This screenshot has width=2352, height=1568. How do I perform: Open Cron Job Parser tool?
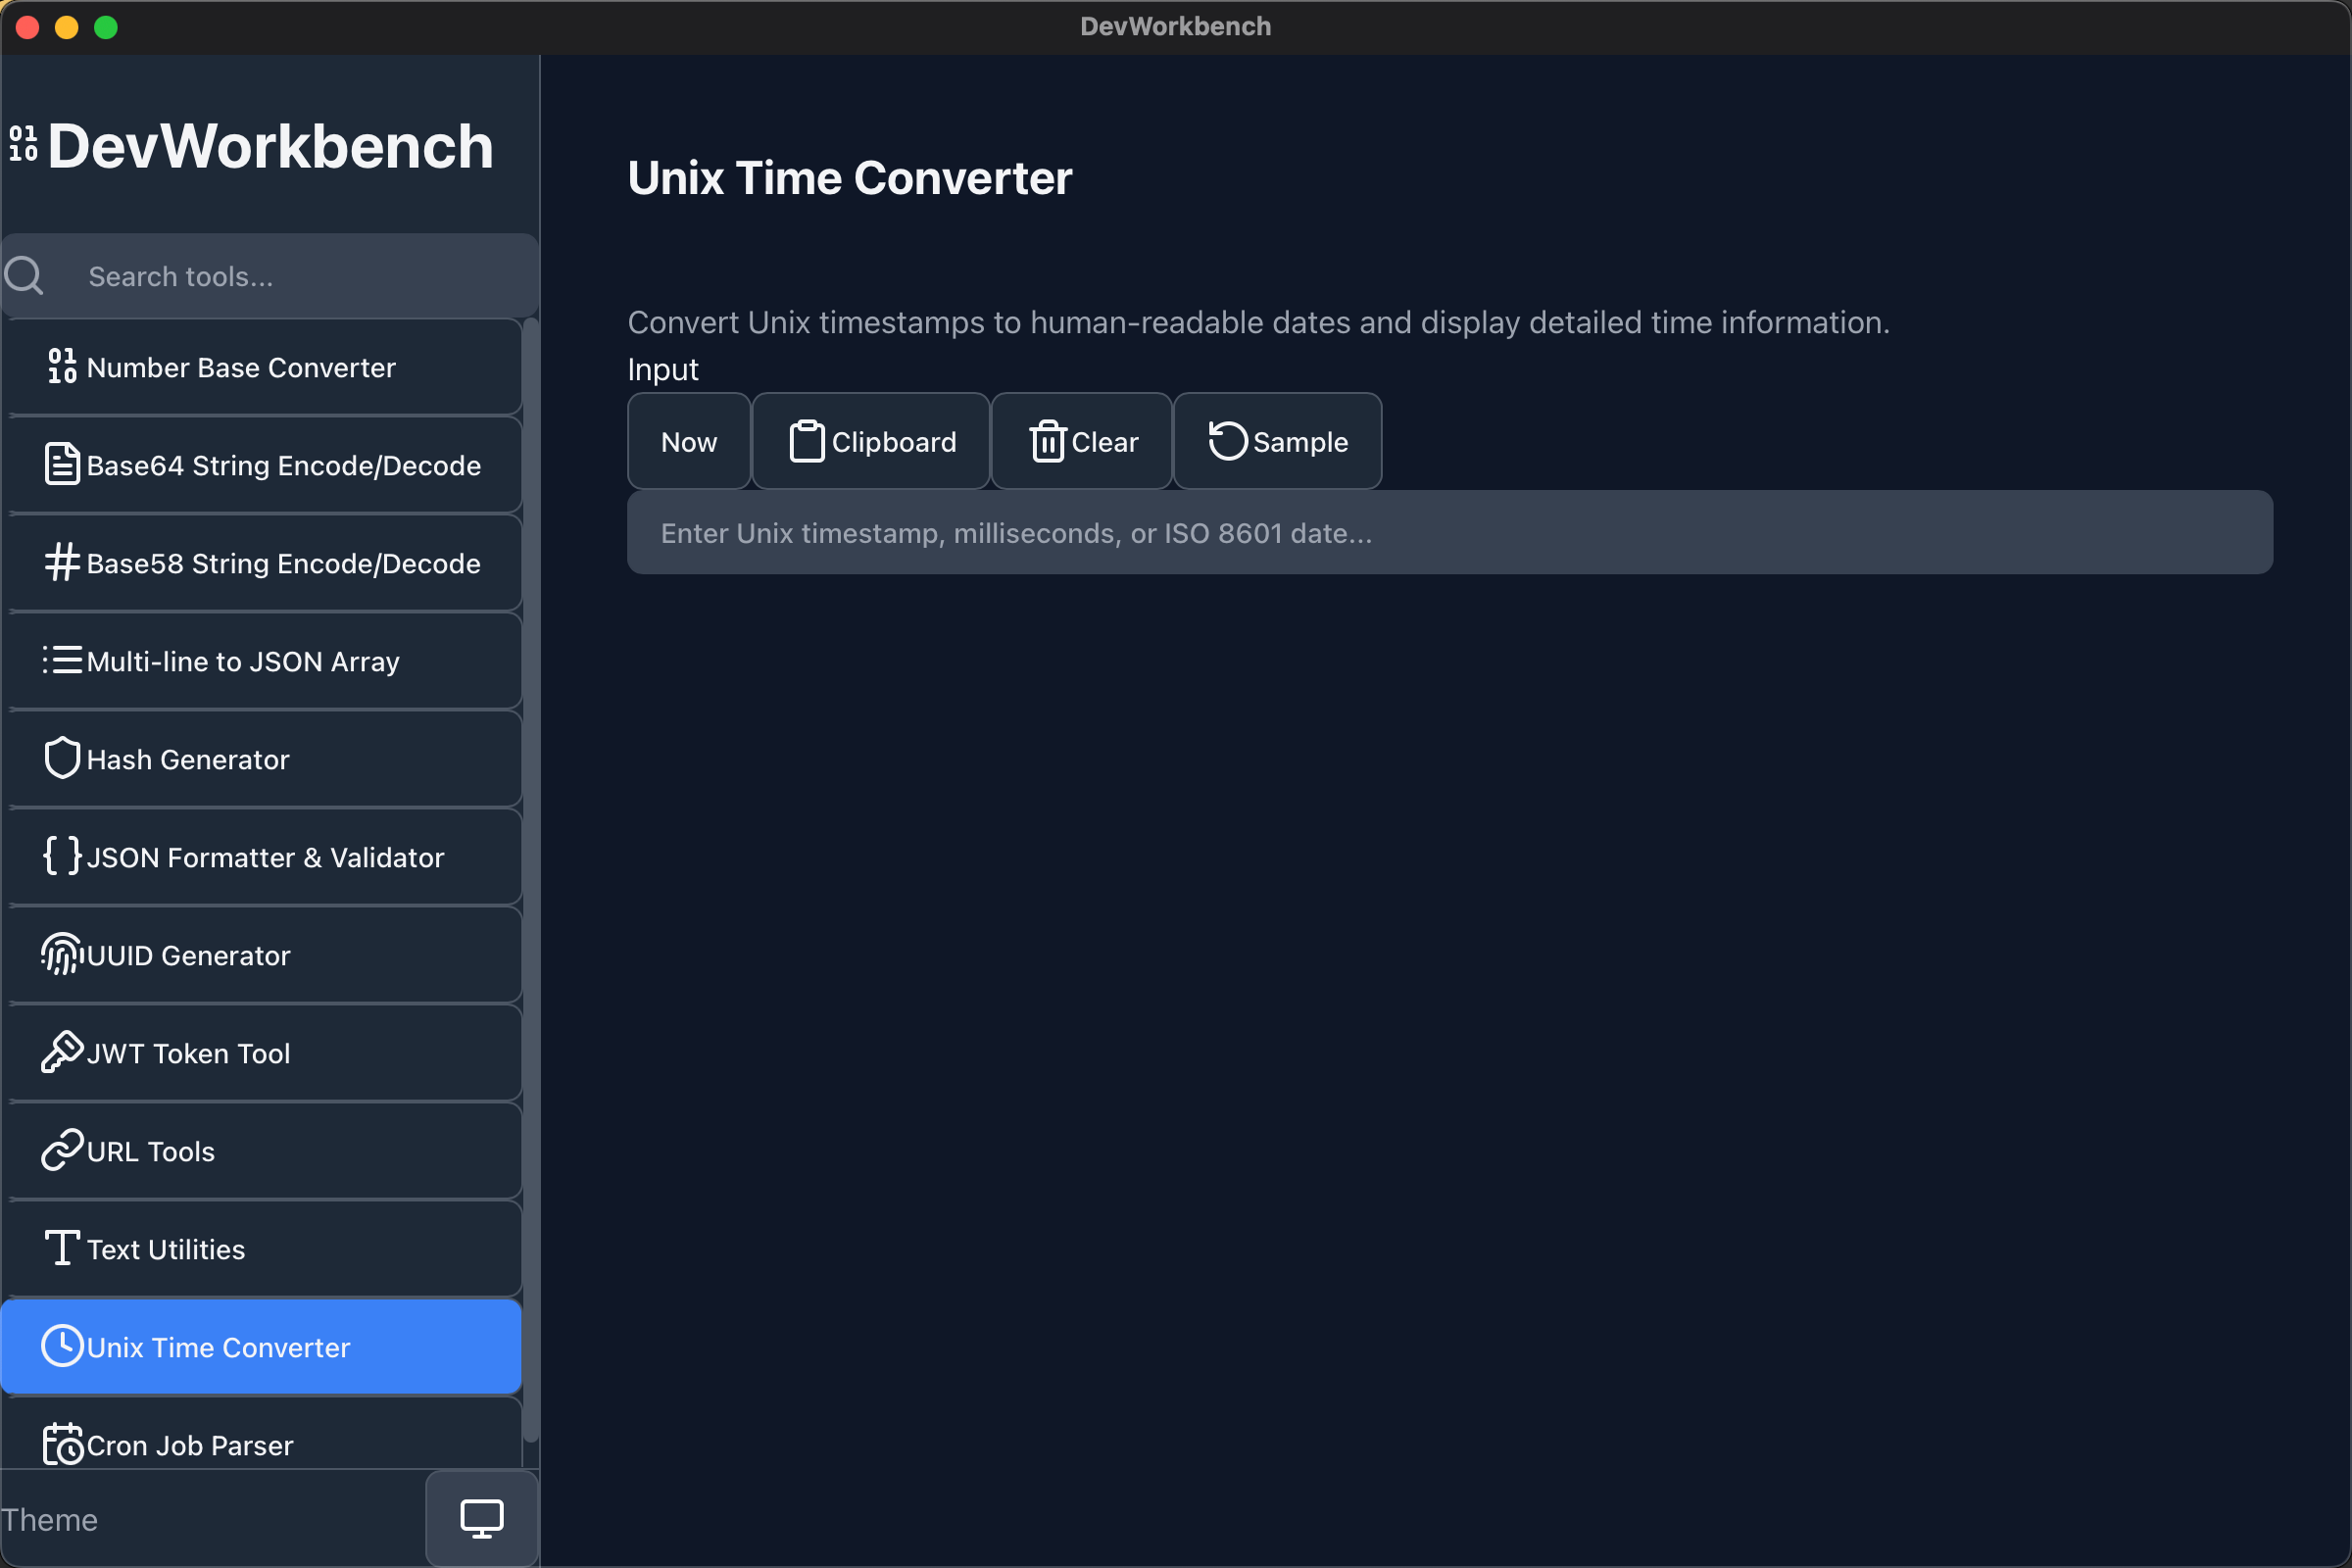coord(261,1434)
